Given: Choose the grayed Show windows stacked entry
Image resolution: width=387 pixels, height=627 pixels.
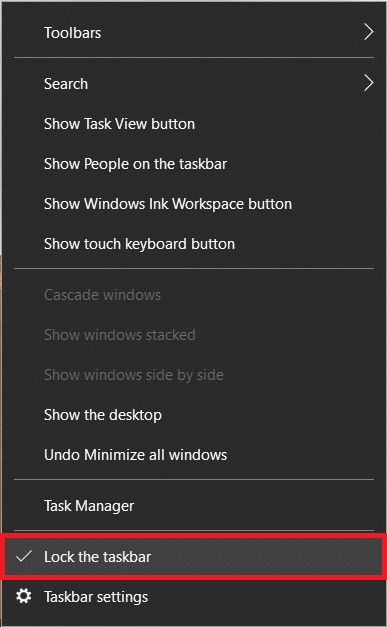Looking at the screenshot, I should click(194, 335).
